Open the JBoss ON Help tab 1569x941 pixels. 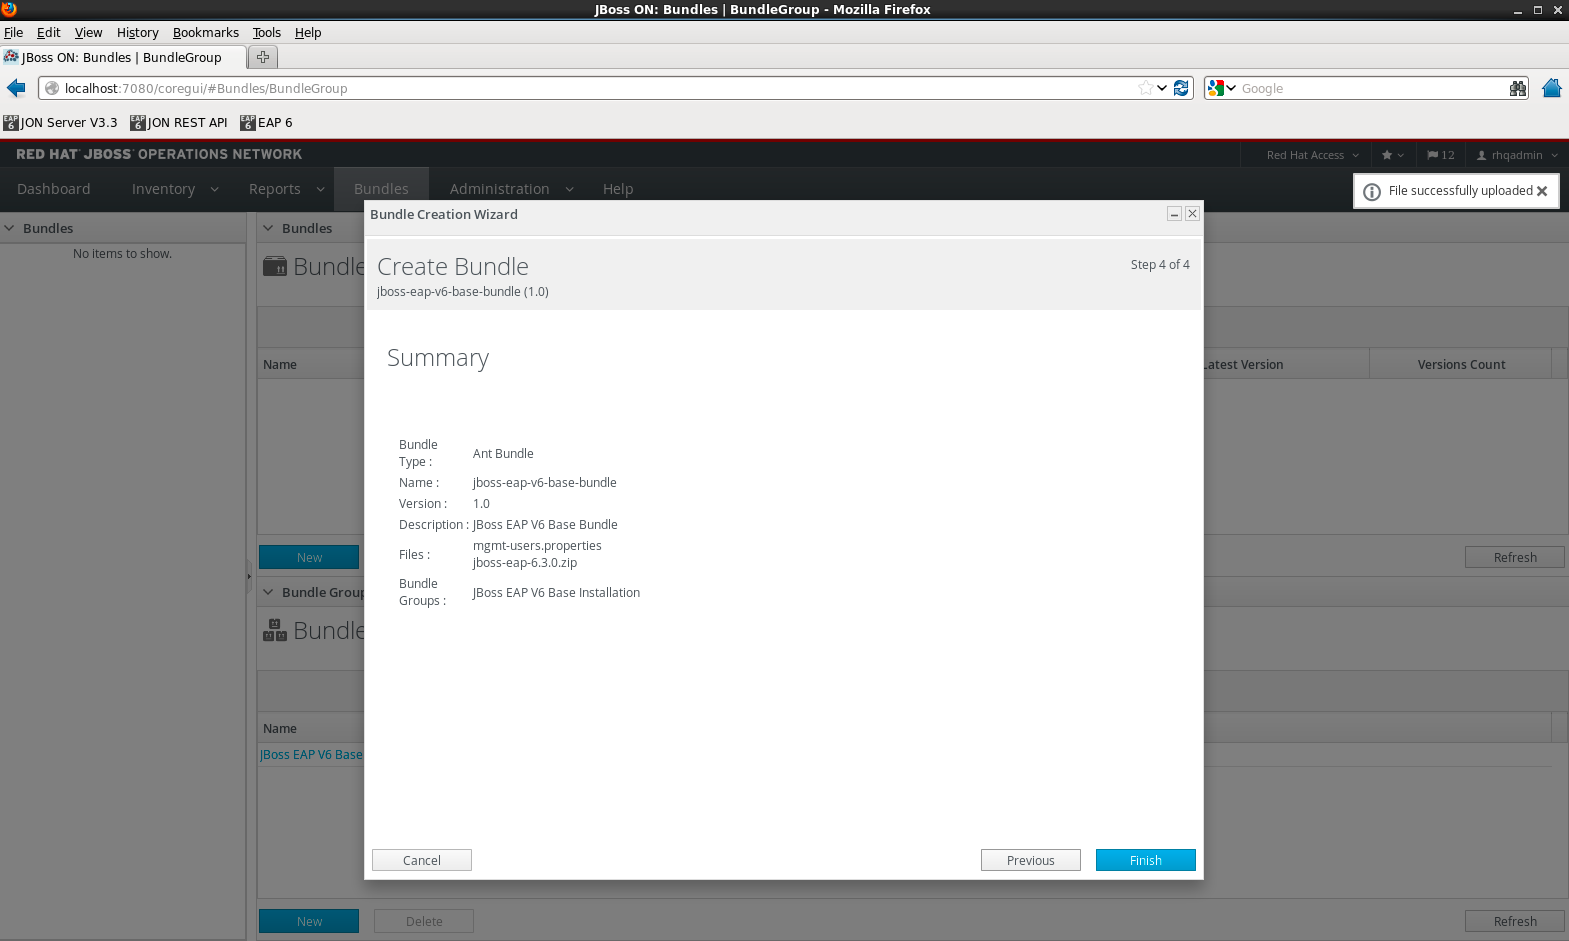(618, 189)
